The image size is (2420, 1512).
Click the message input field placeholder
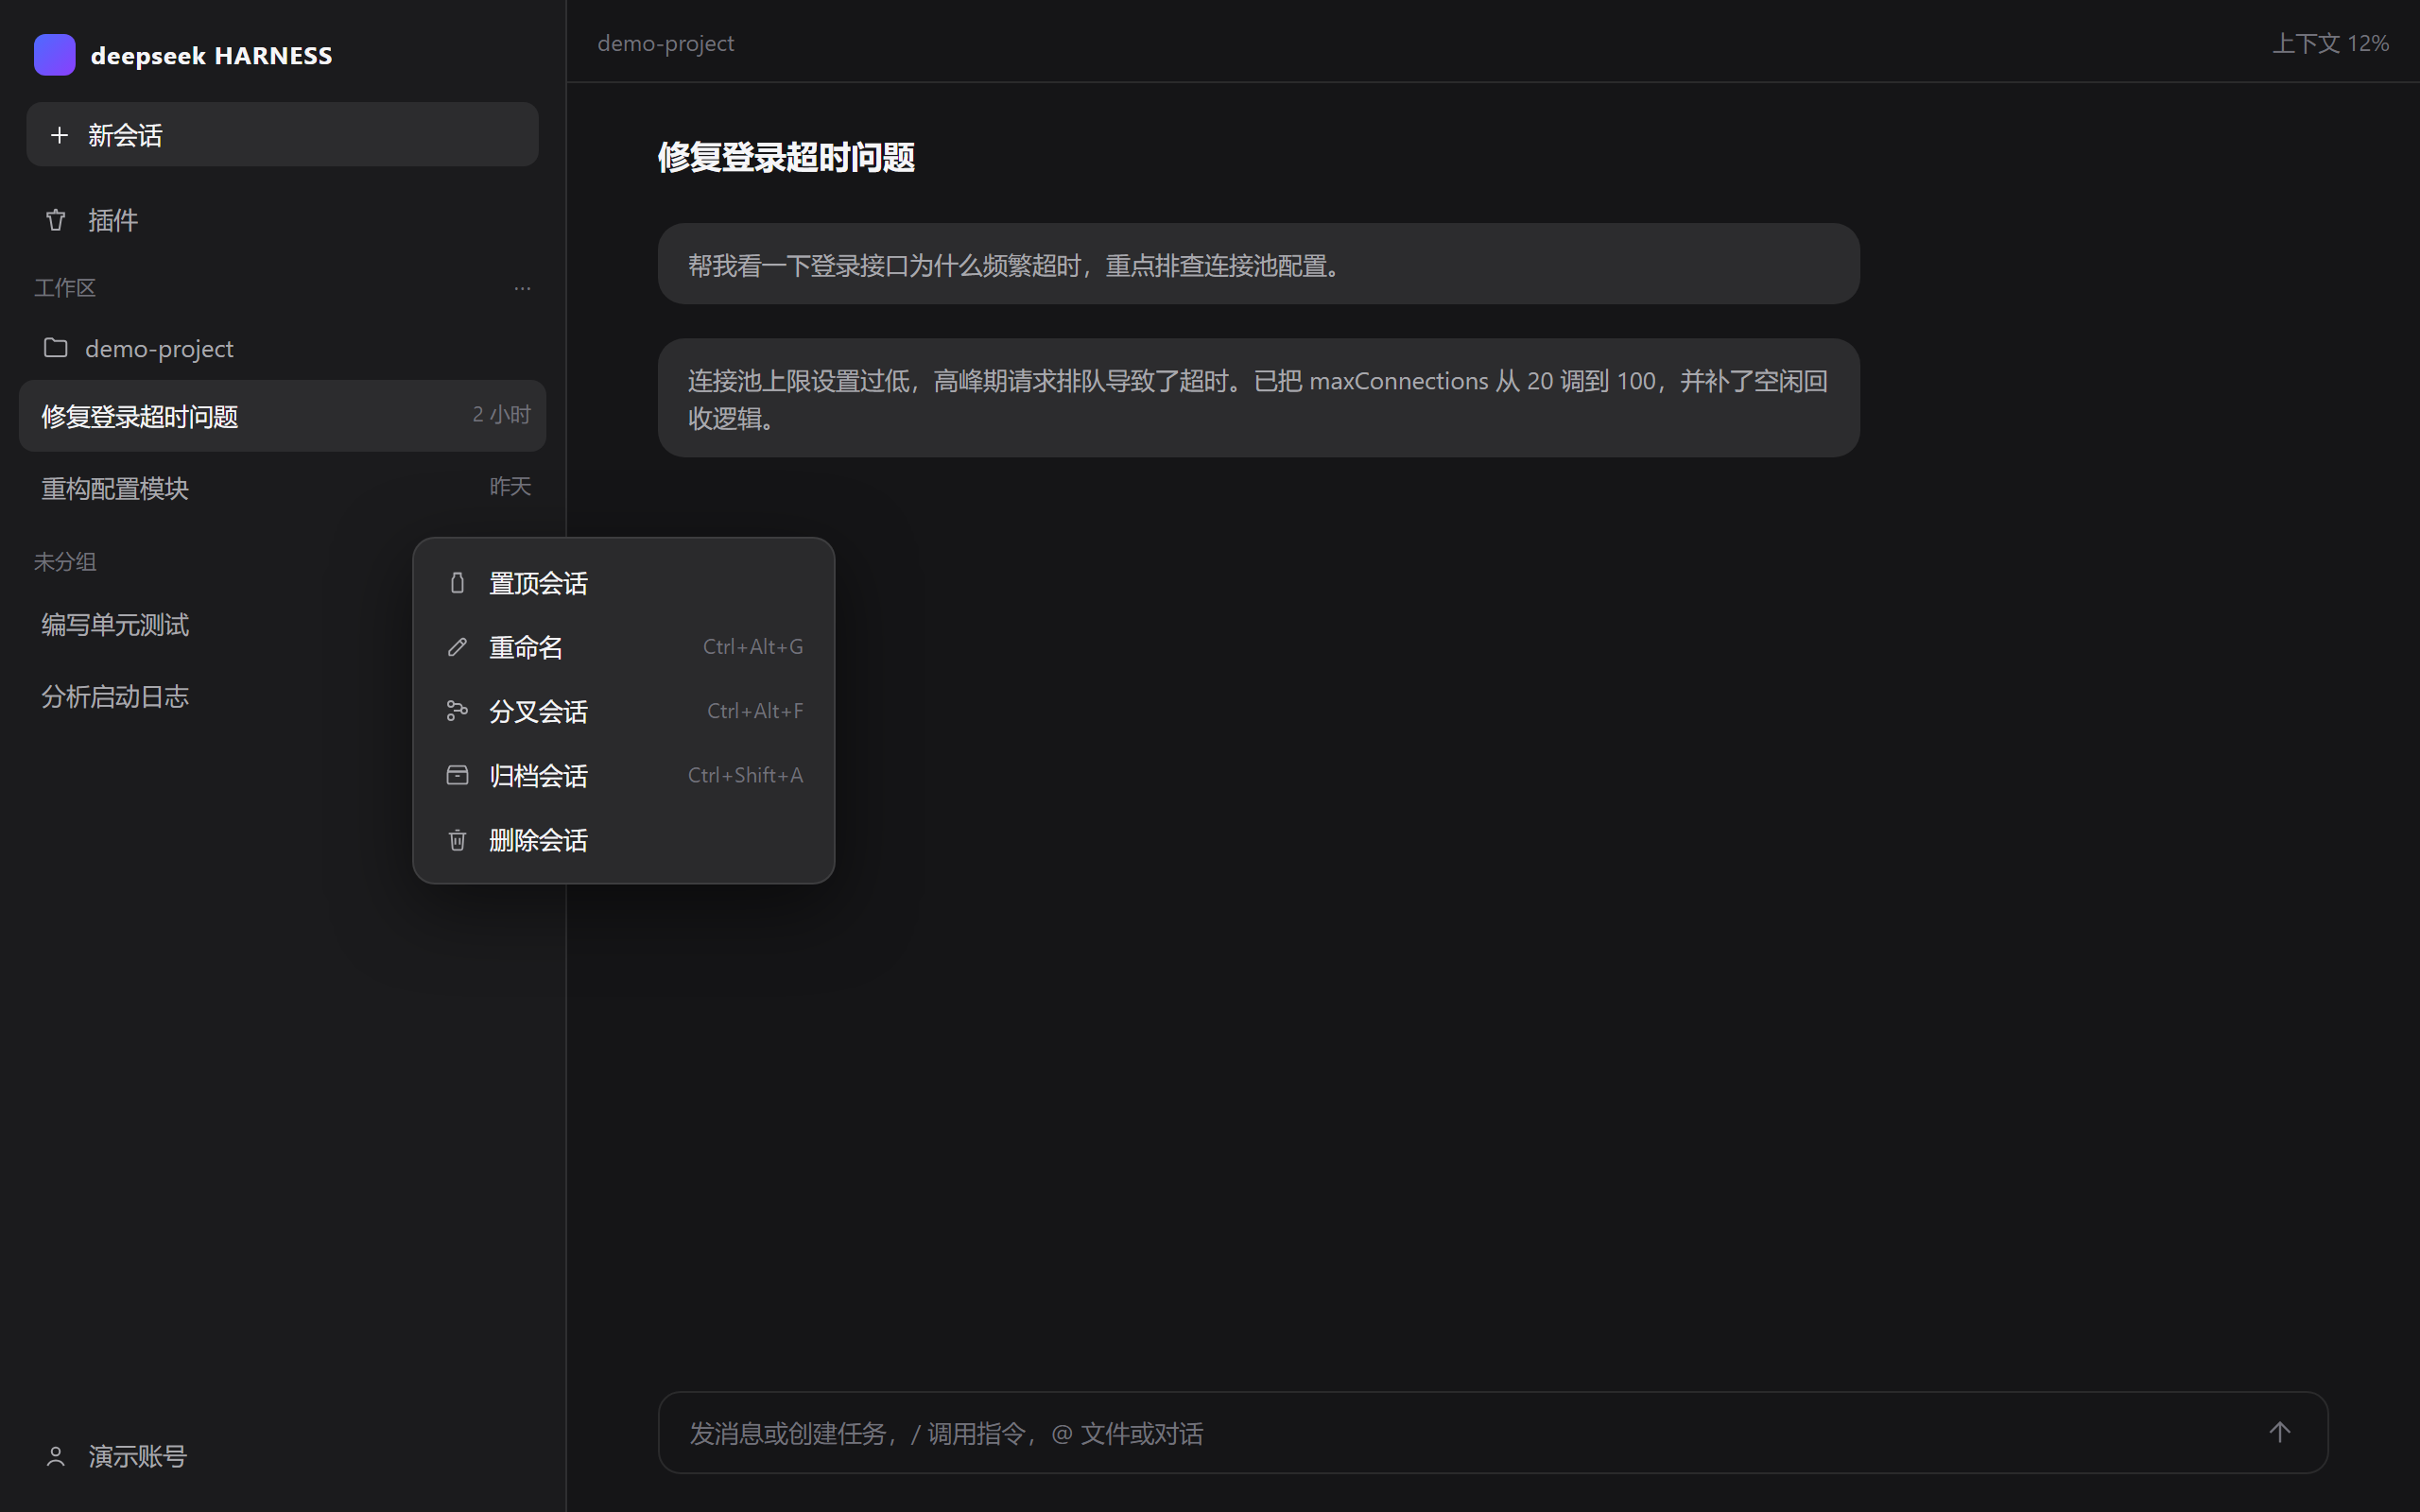click(1492, 1432)
